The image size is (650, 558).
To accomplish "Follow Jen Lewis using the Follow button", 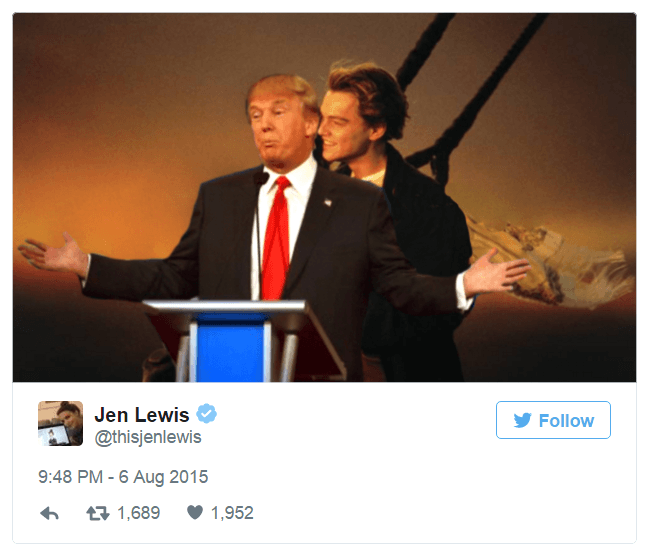I will tap(553, 420).
